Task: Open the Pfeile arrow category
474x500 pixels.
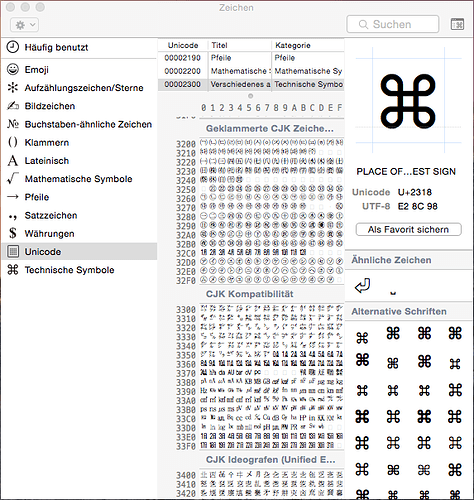Action: (x=79, y=197)
